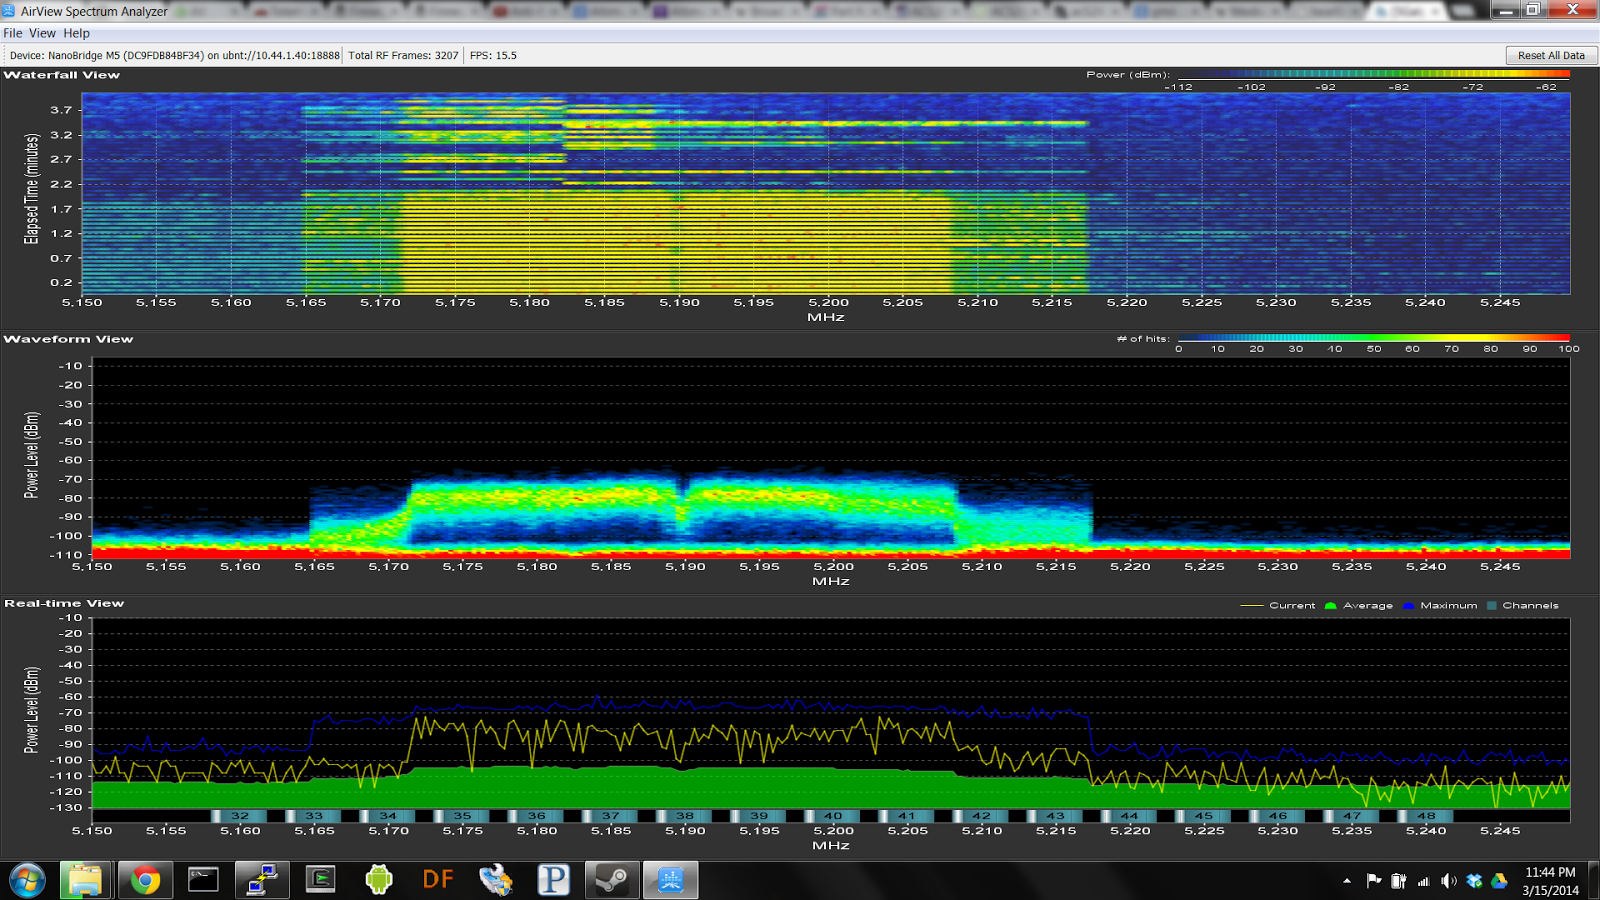Select channel 40 marker in Real-time View
Image resolution: width=1600 pixels, height=900 pixels.
pos(833,816)
